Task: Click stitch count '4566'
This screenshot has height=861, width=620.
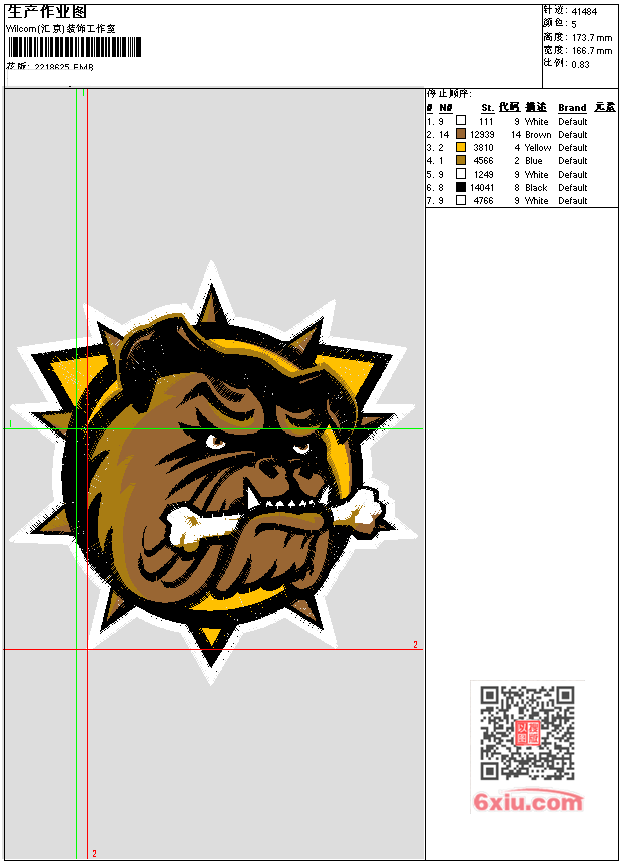Action: pyautogui.click(x=483, y=161)
